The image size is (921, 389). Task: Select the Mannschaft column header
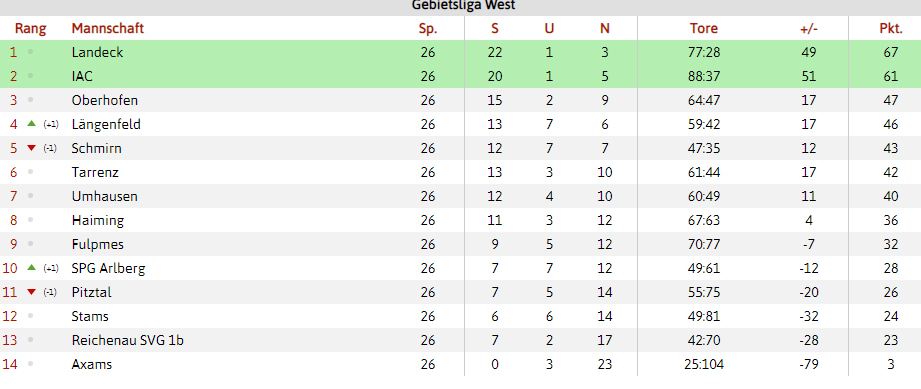pos(107,28)
